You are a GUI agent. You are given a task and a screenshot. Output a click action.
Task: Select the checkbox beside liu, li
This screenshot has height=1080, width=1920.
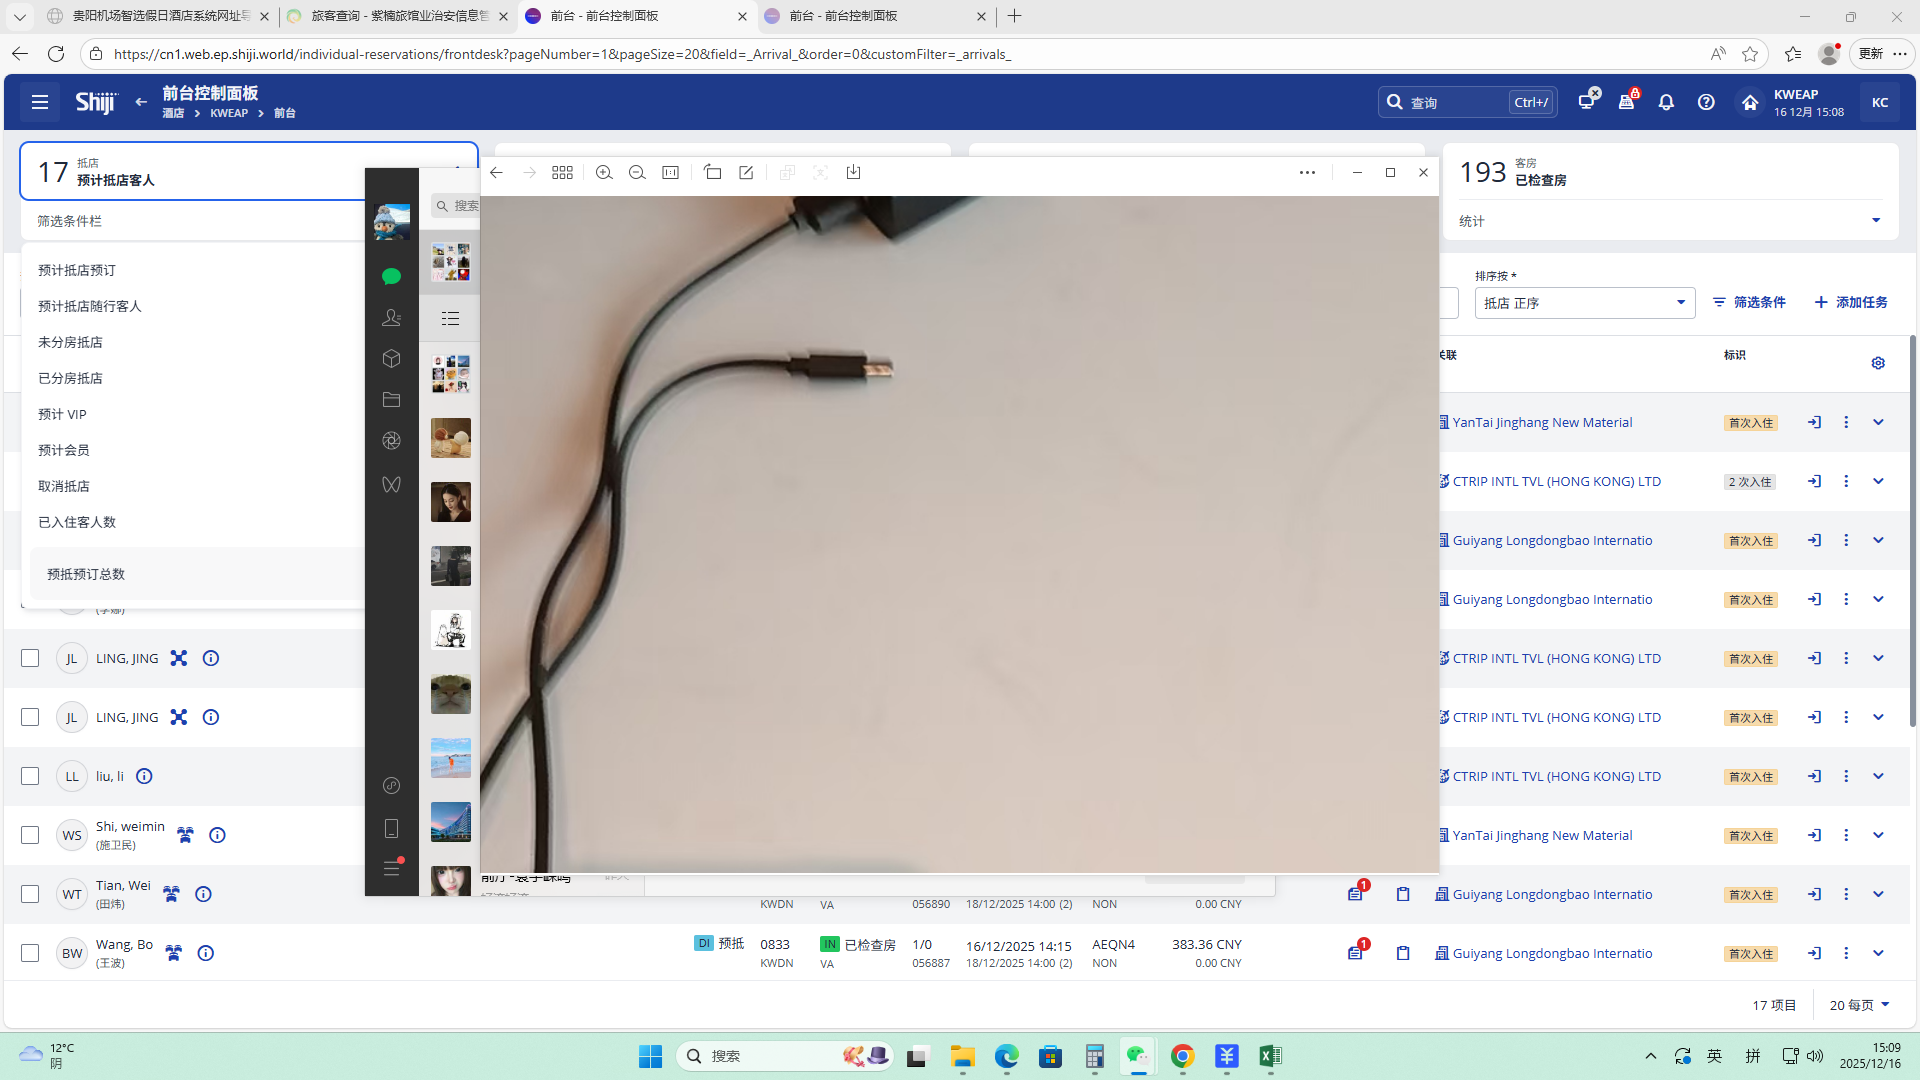[30, 776]
